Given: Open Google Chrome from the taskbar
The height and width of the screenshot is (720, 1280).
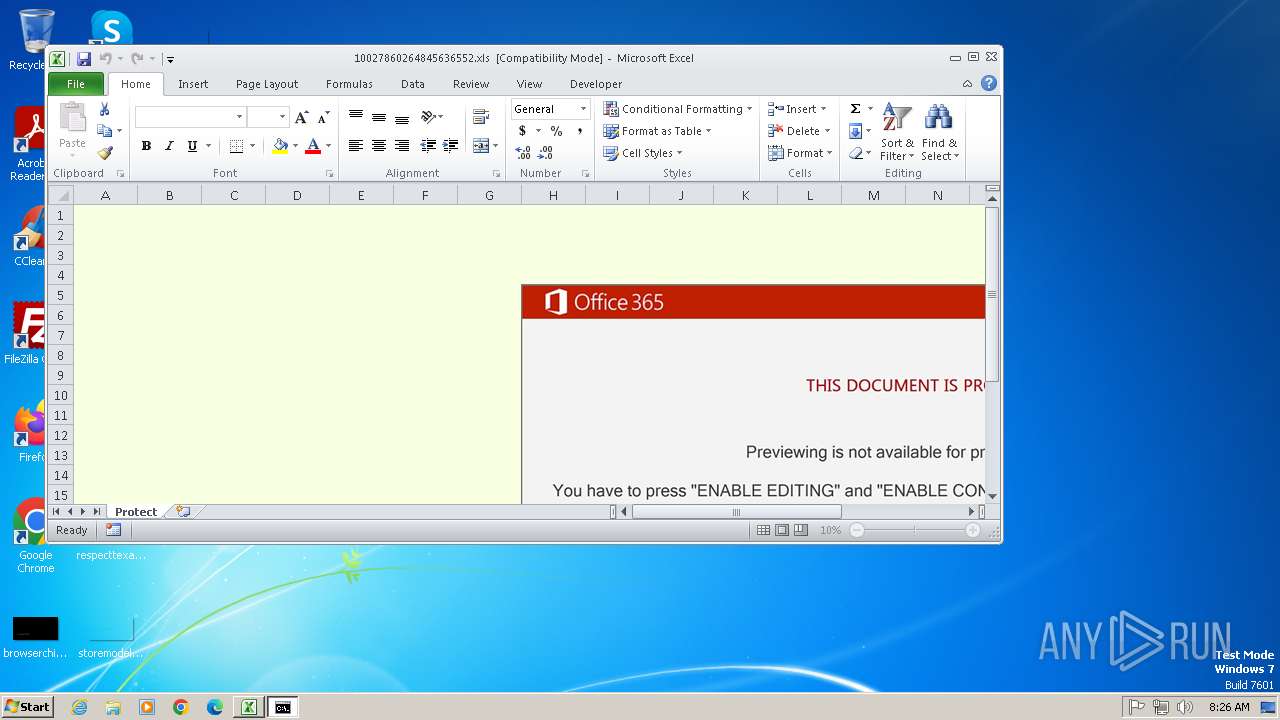Looking at the screenshot, I should (181, 707).
